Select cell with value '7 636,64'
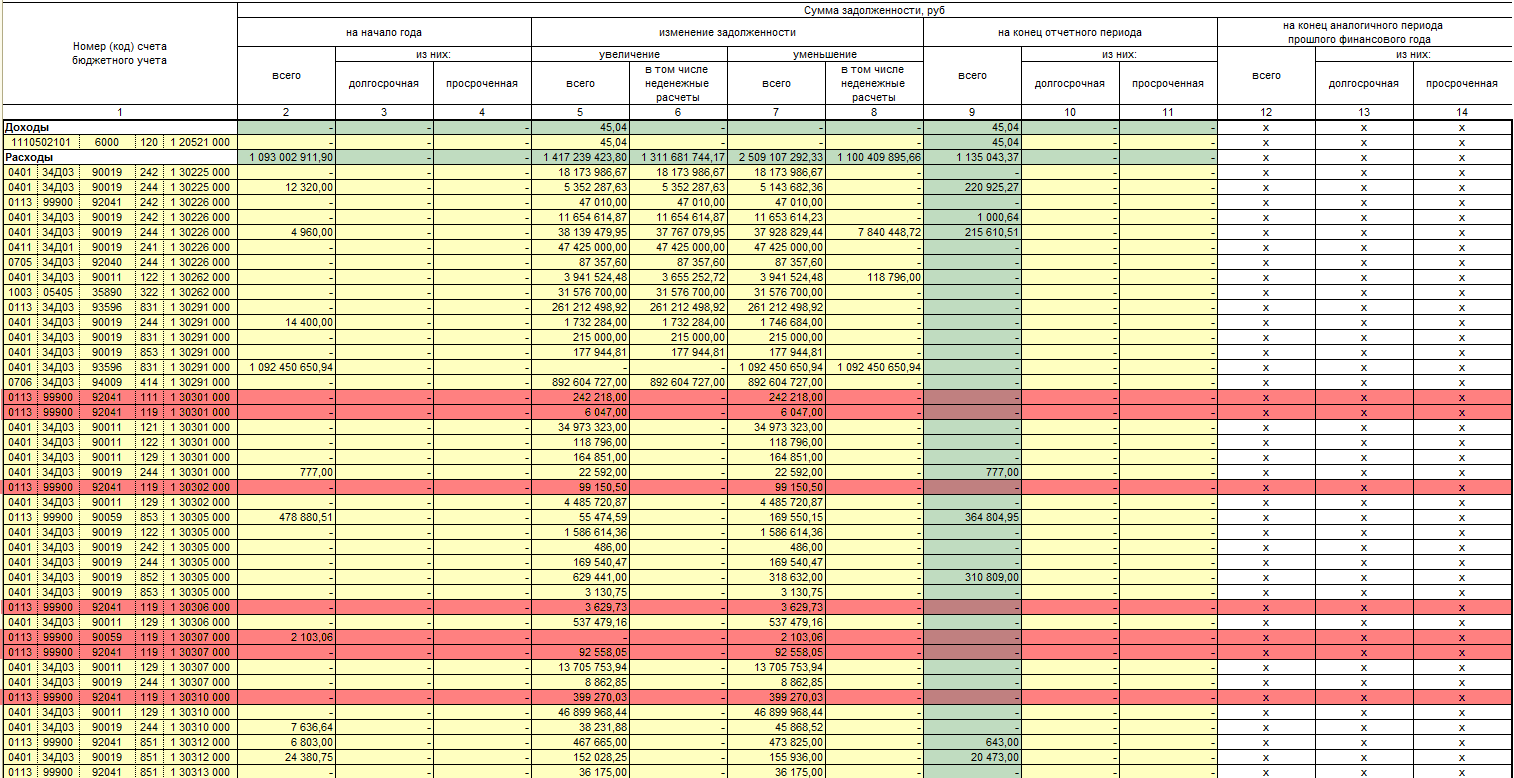 [x=286, y=727]
